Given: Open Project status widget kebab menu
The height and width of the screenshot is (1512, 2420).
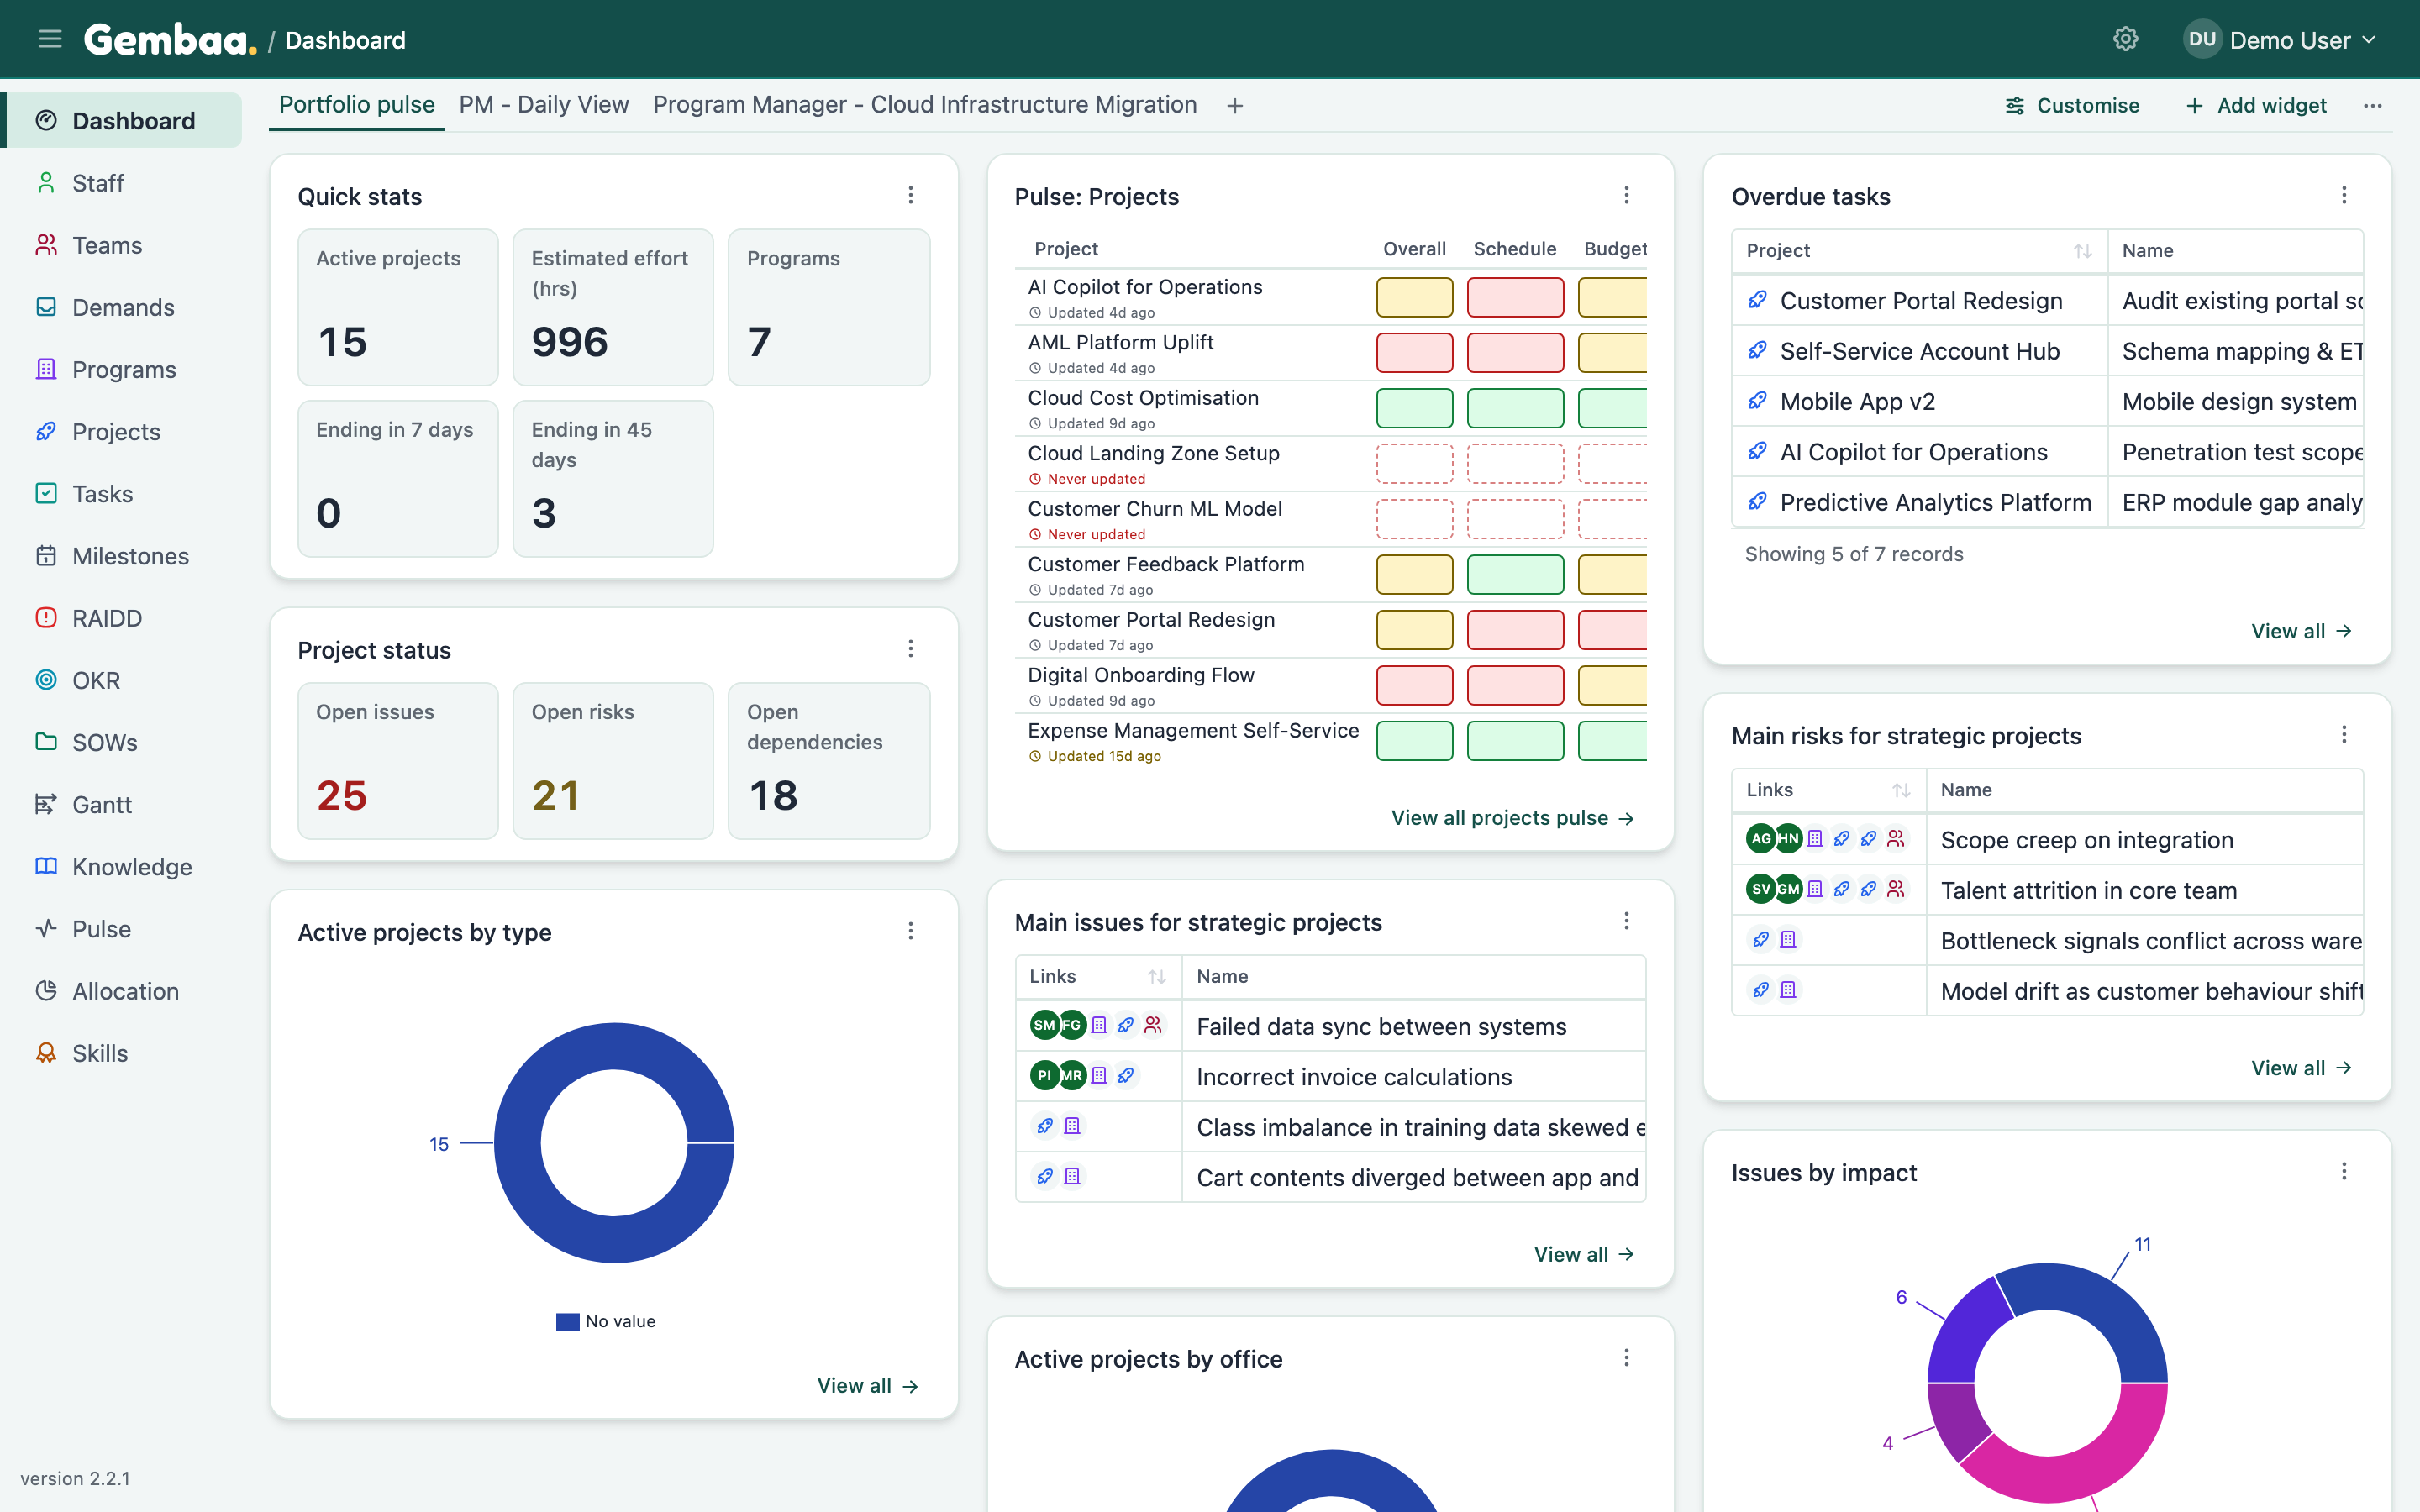Looking at the screenshot, I should click(x=910, y=649).
